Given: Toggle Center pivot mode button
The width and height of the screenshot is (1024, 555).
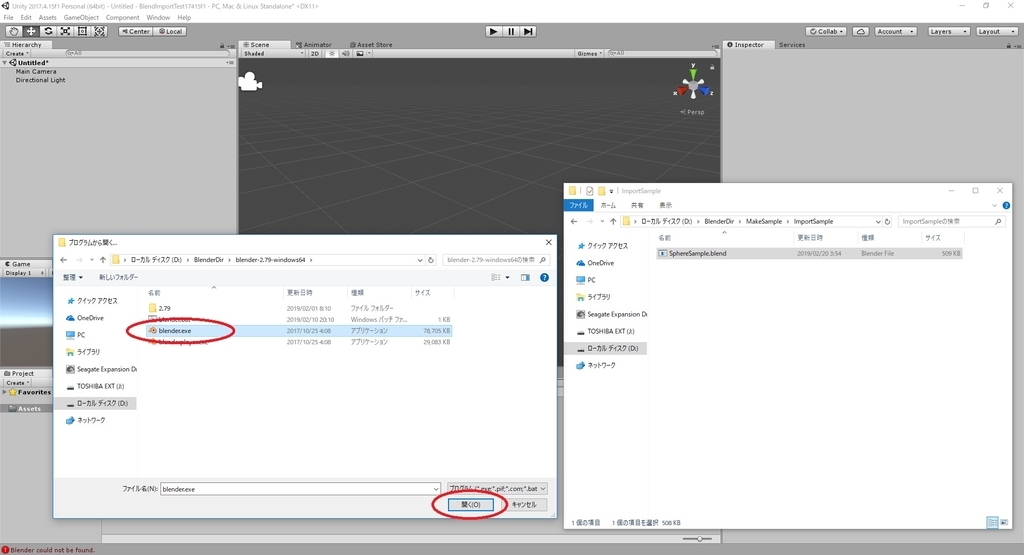Looking at the screenshot, I should coord(136,31).
